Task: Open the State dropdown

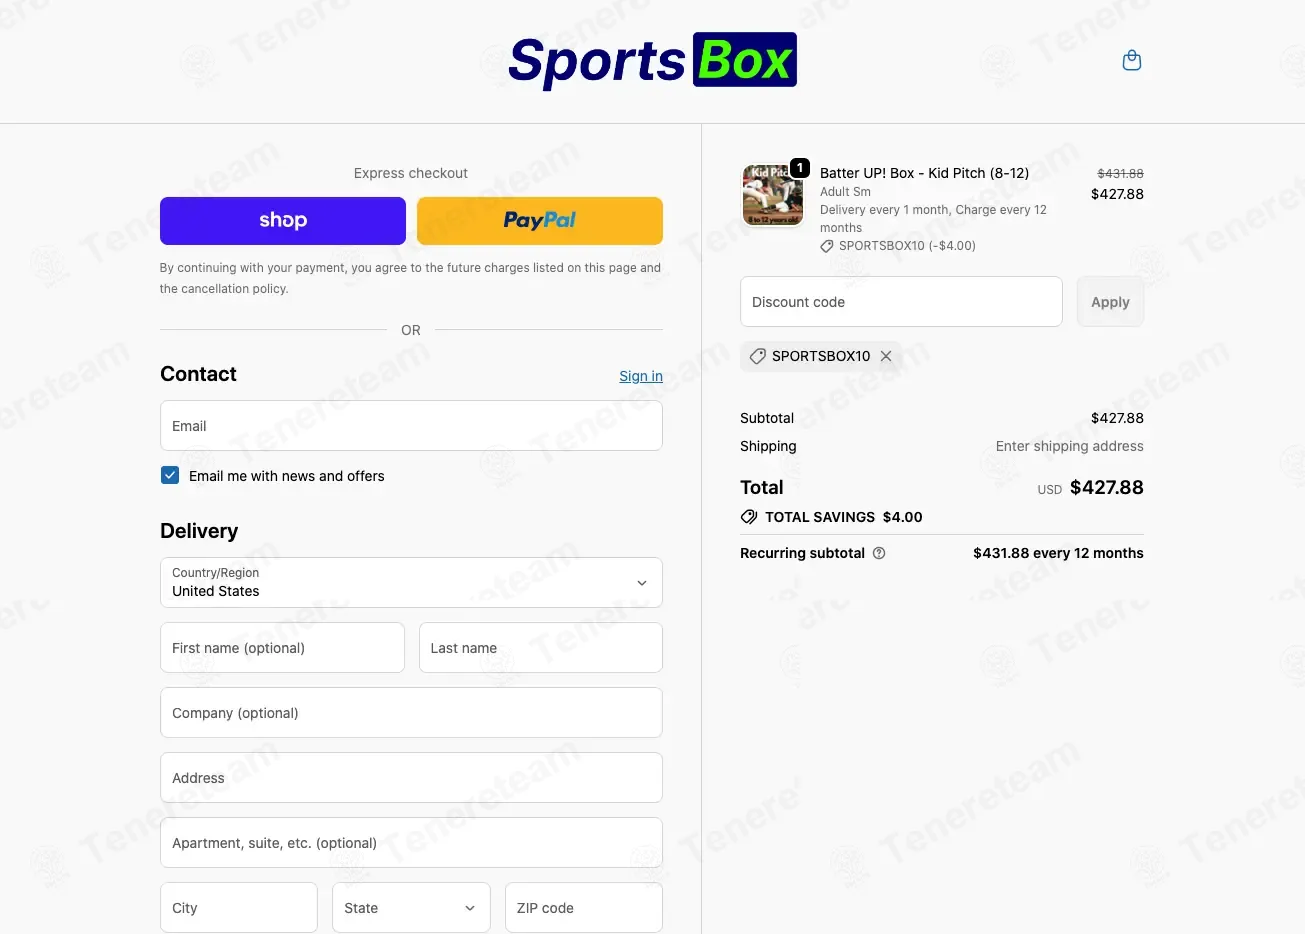Action: 411,908
